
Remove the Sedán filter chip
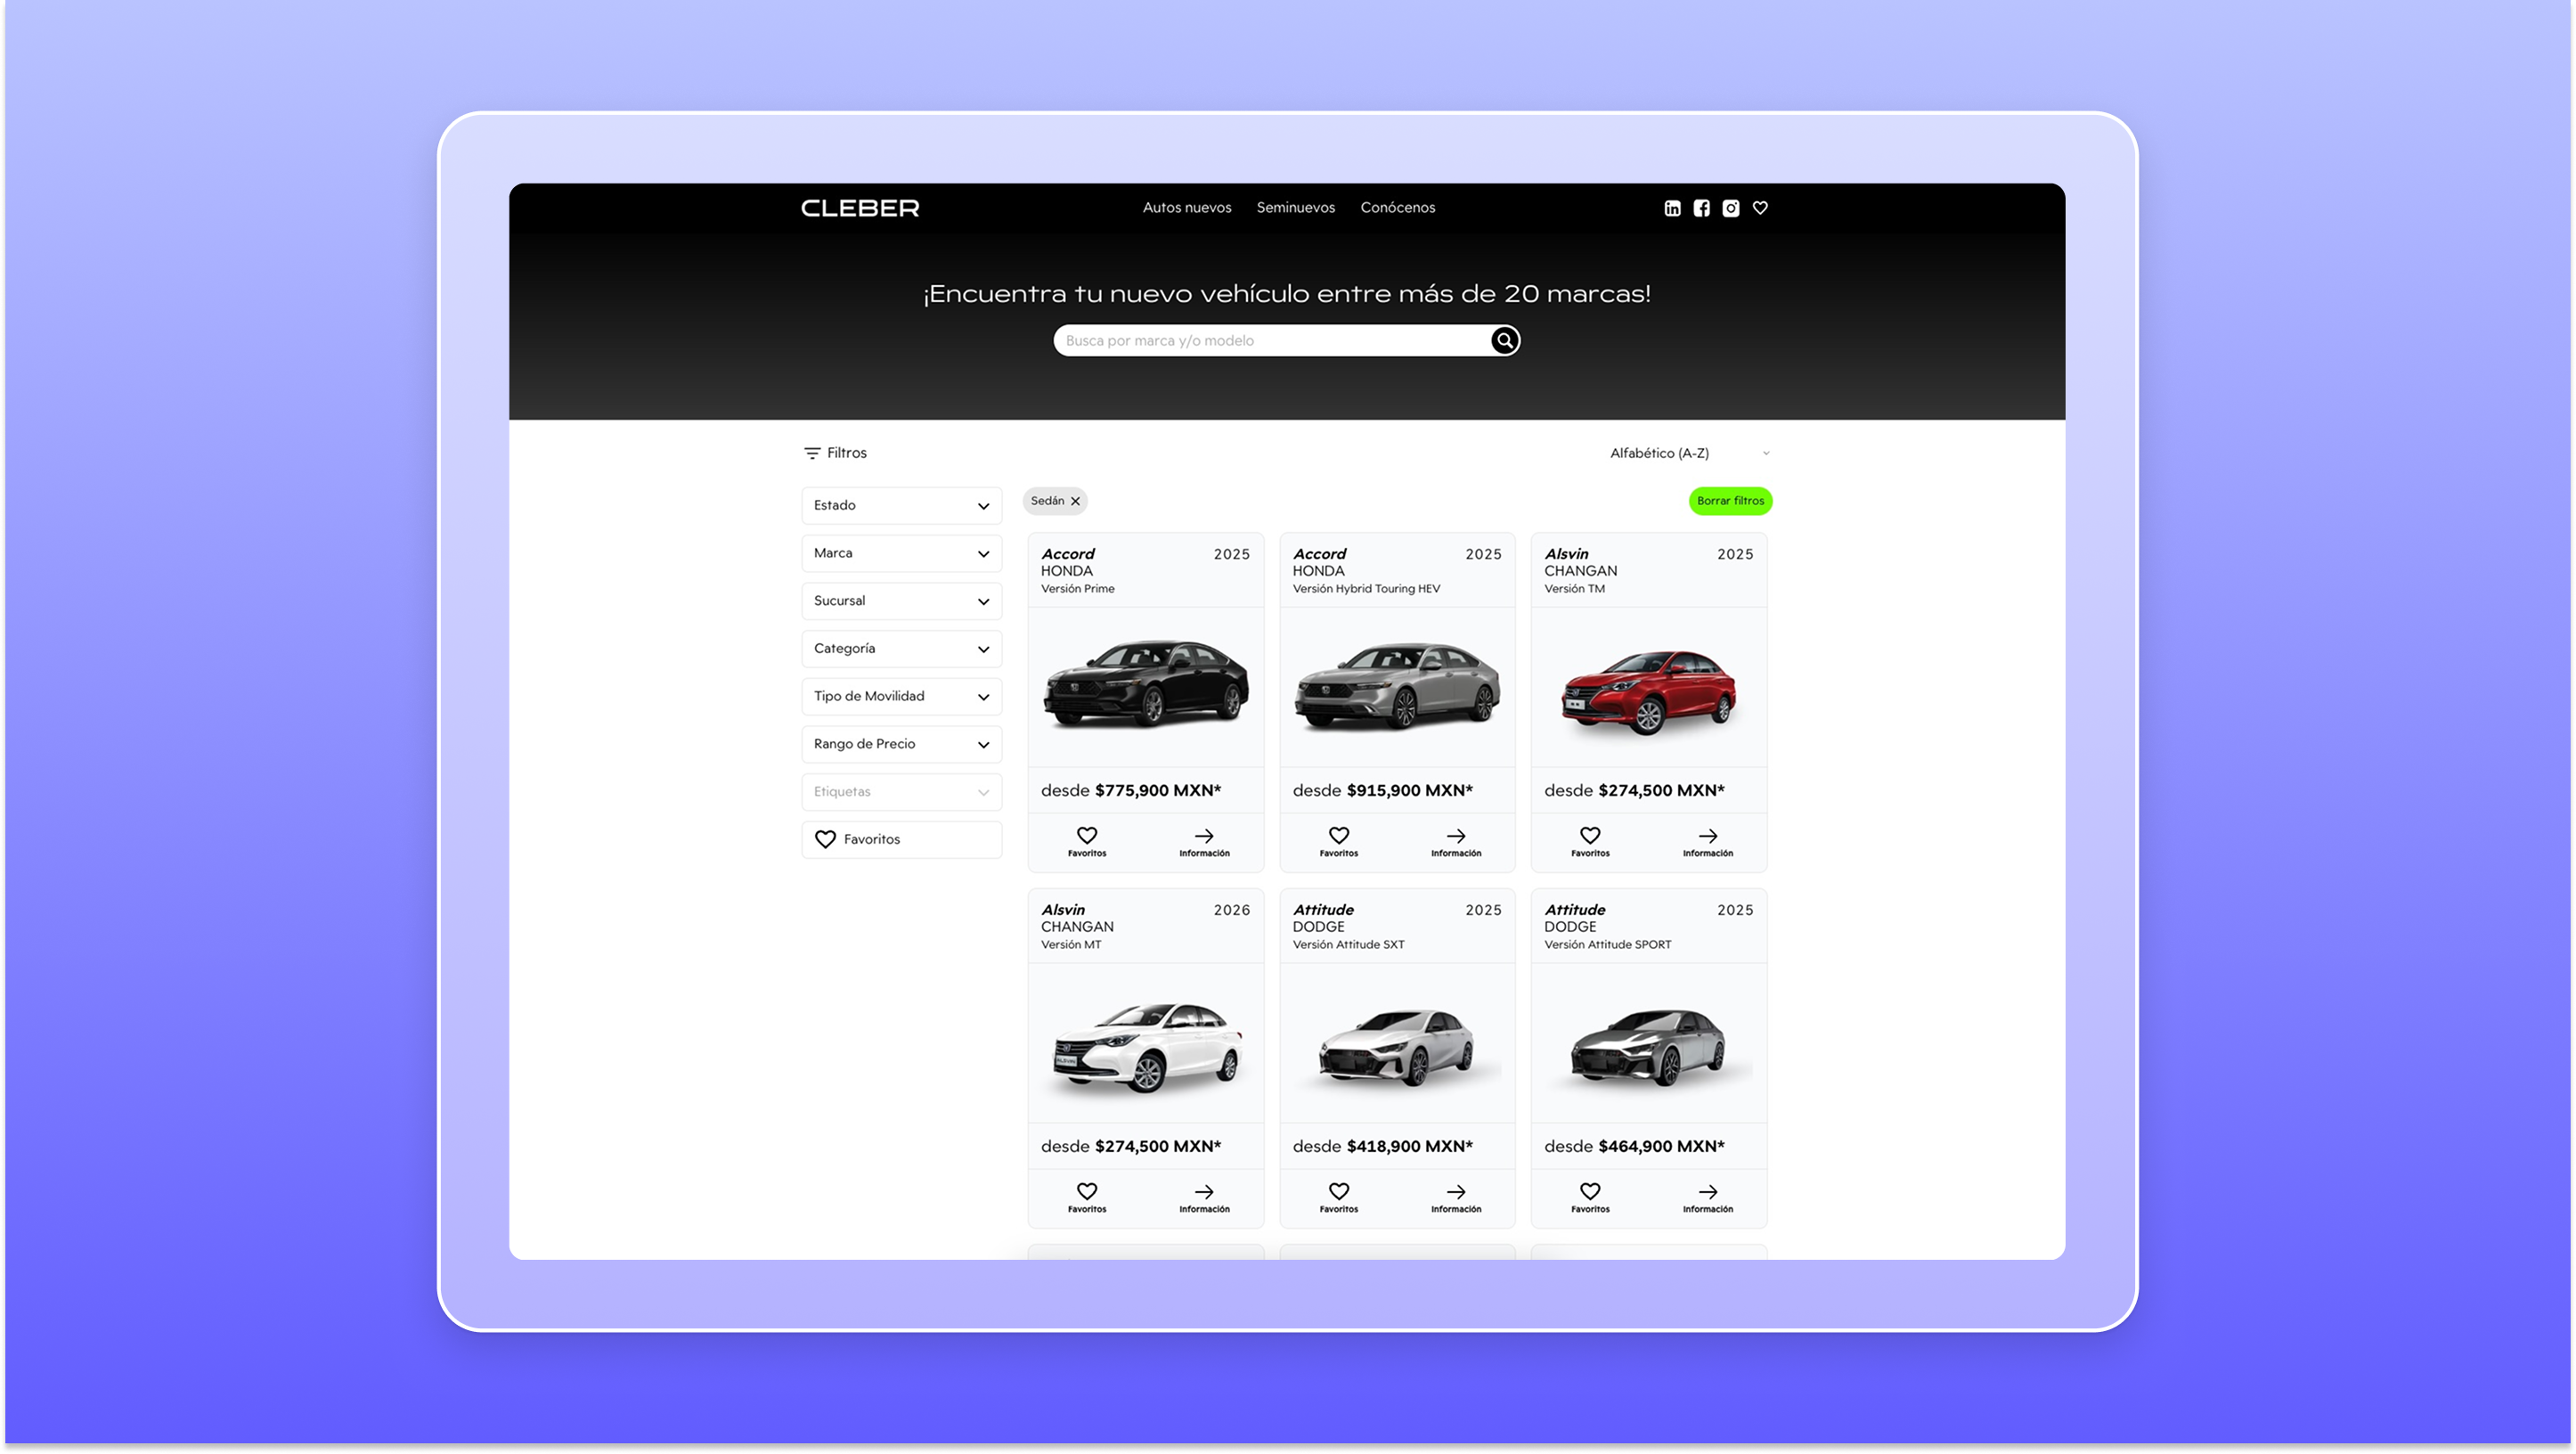pyautogui.click(x=1075, y=501)
